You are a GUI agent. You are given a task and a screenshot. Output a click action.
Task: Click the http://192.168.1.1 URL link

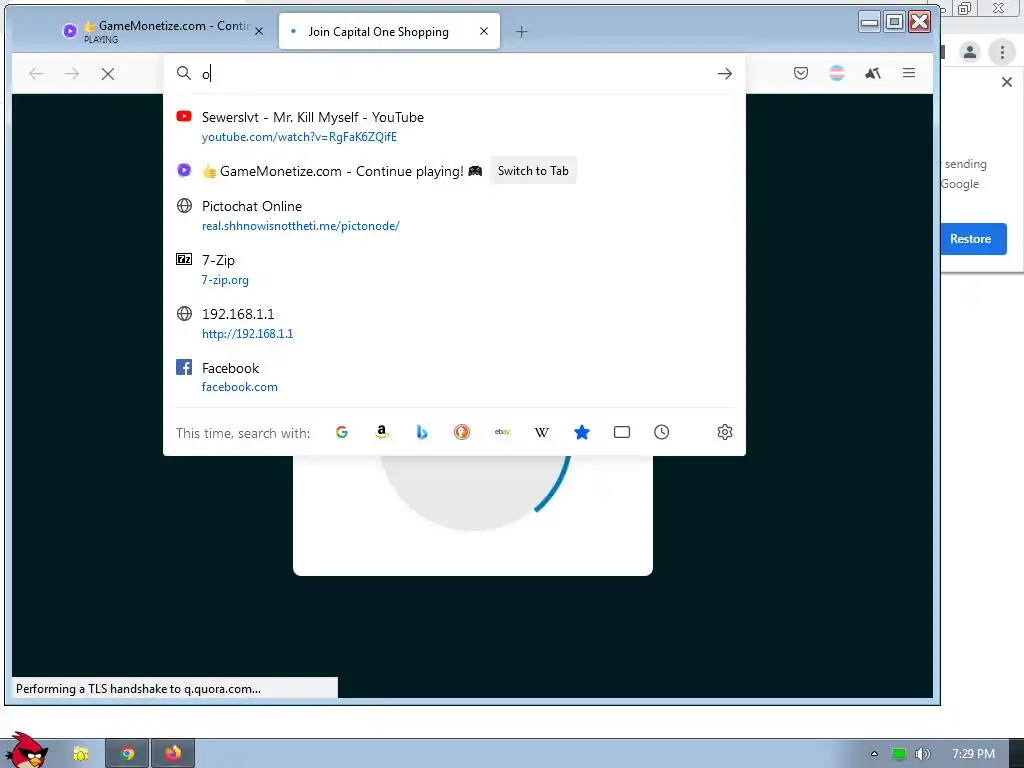tap(248, 334)
